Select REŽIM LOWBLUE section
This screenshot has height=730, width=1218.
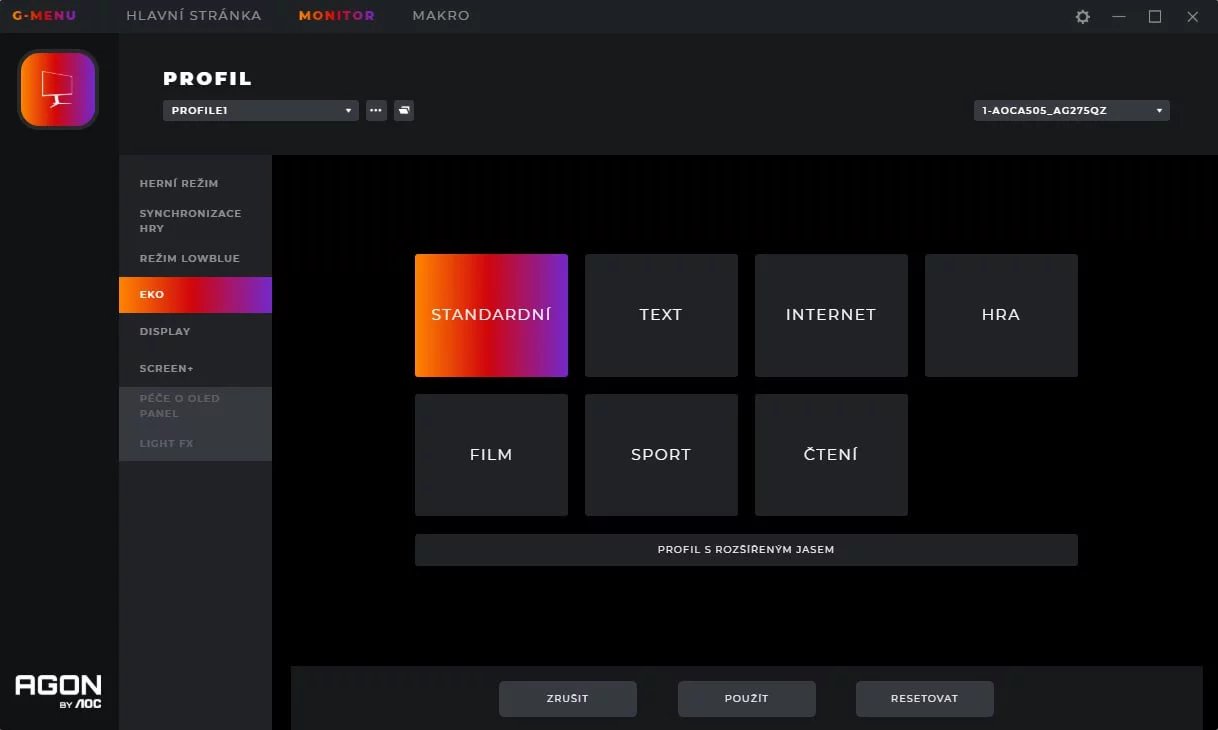[189, 258]
